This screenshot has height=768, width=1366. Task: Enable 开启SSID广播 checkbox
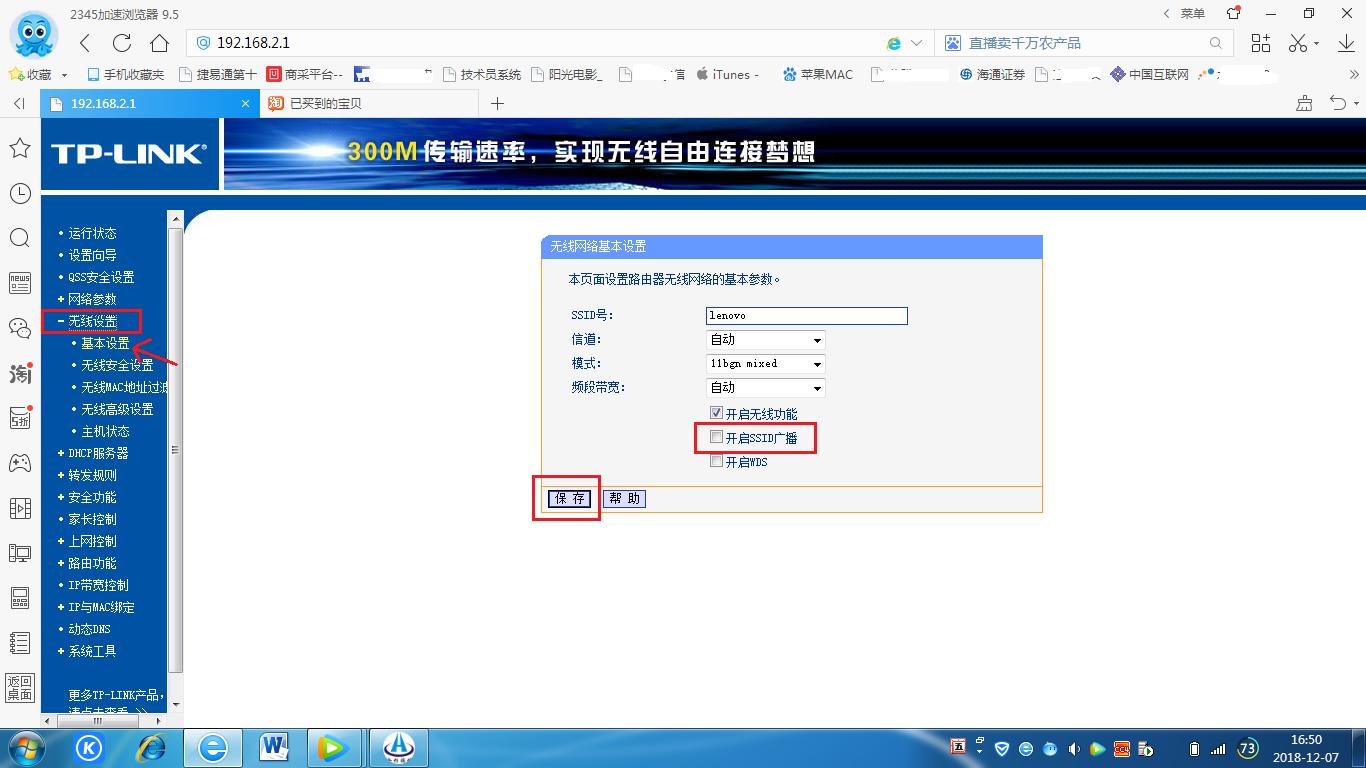pos(716,437)
